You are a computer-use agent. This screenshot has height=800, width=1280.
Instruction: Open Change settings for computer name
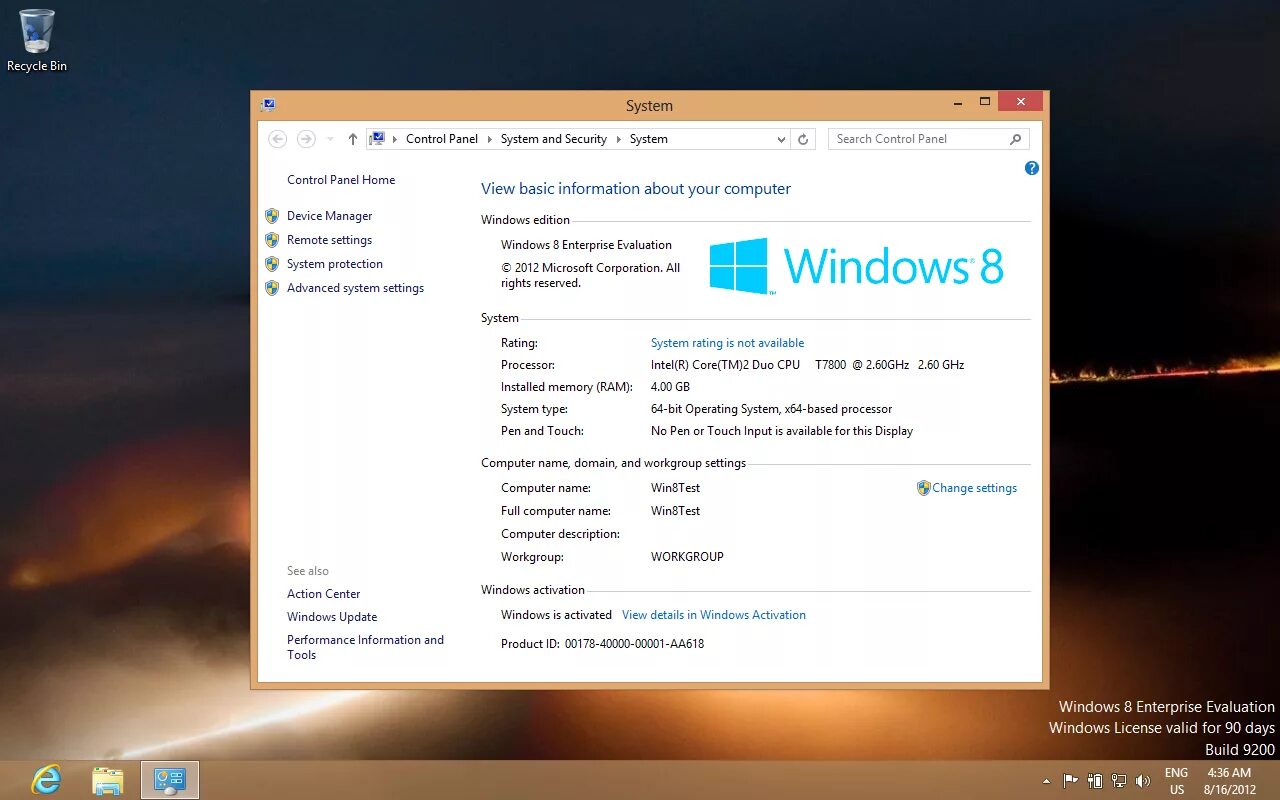974,488
